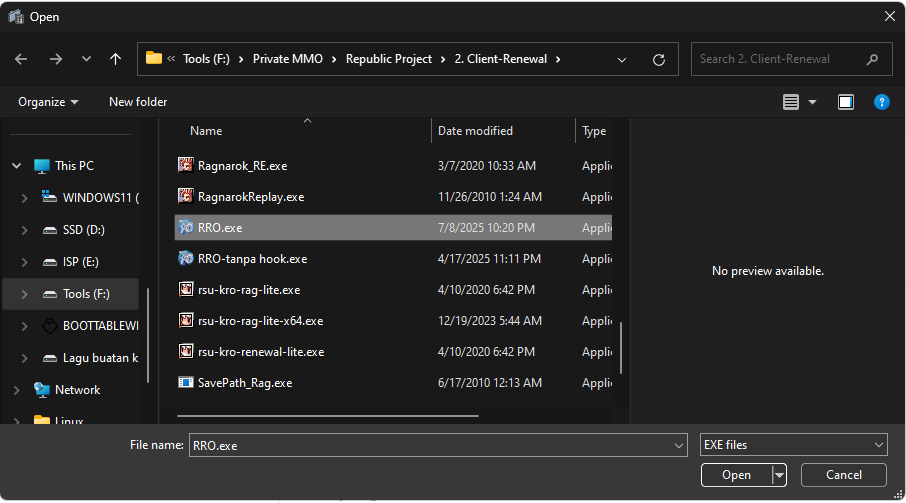The height and width of the screenshot is (503, 906).
Task: Click the Open button
Action: pos(736,475)
